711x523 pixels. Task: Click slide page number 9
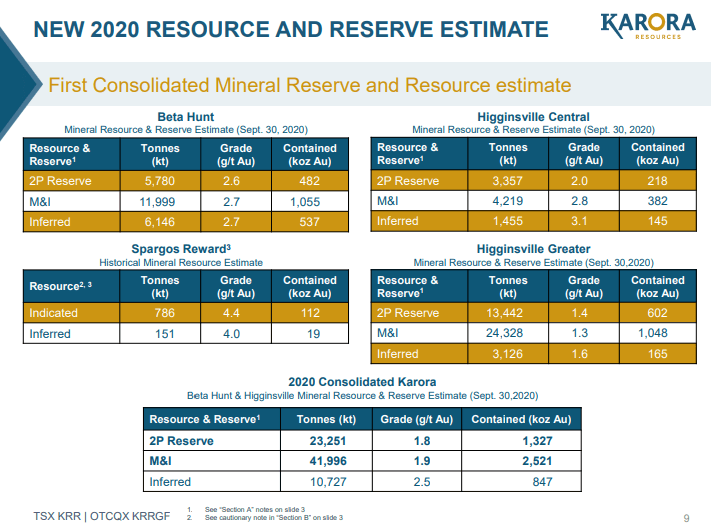point(687,518)
